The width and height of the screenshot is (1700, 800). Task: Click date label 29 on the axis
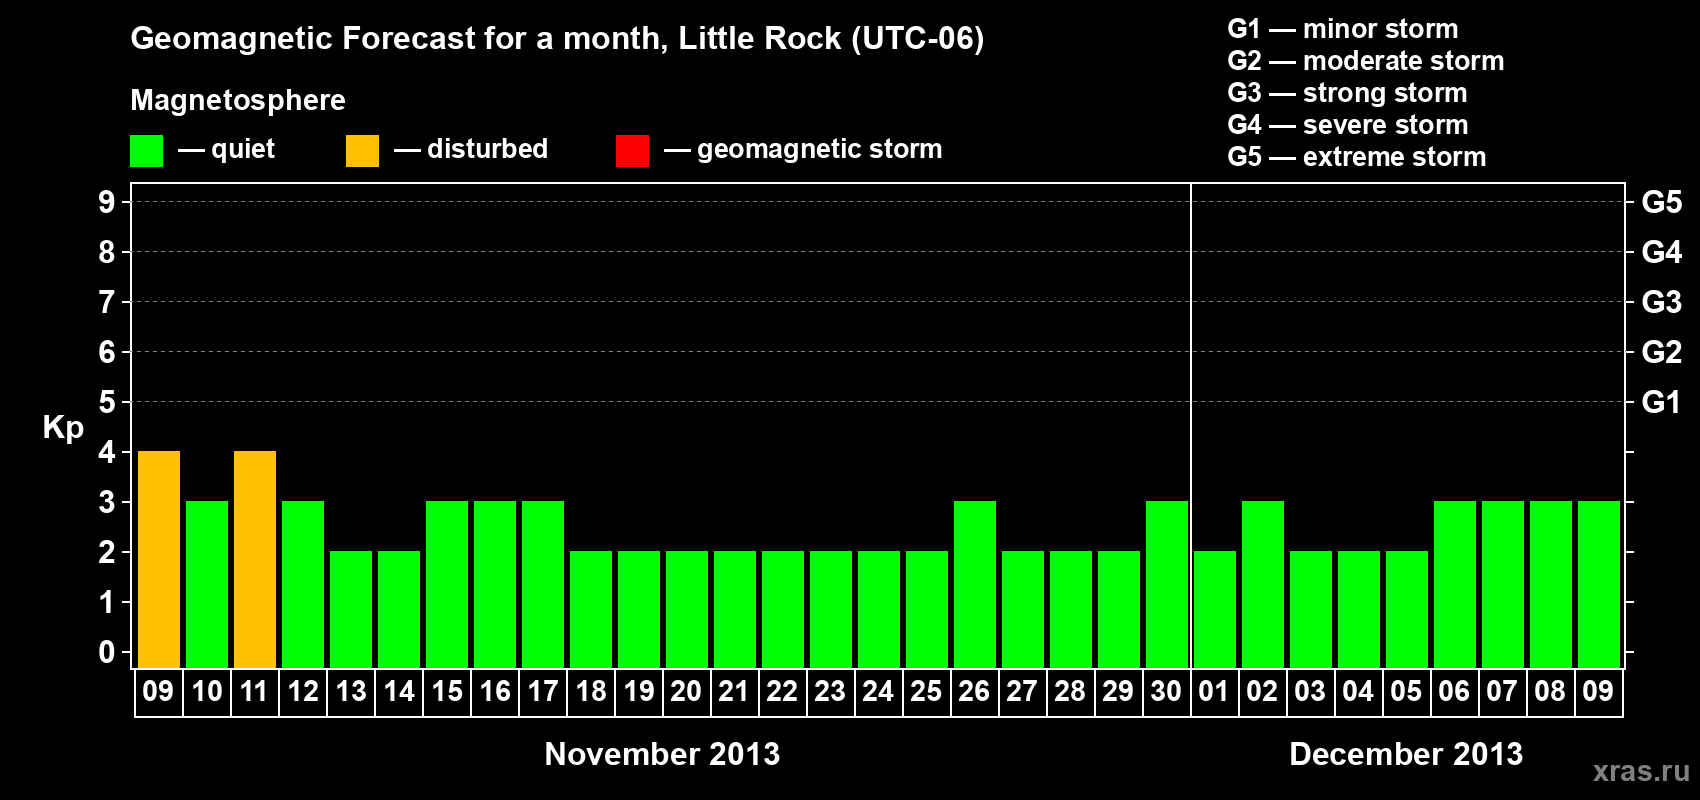point(1118,692)
